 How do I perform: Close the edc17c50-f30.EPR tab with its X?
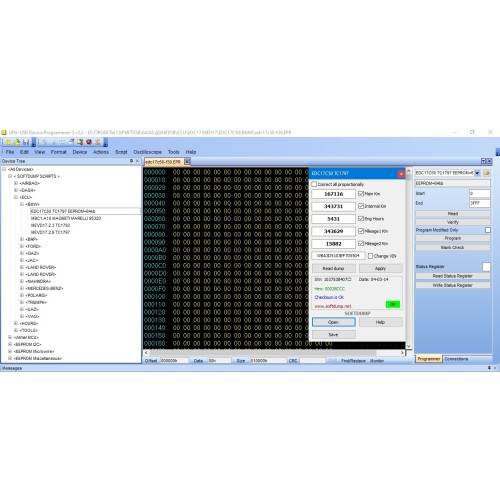click(187, 162)
